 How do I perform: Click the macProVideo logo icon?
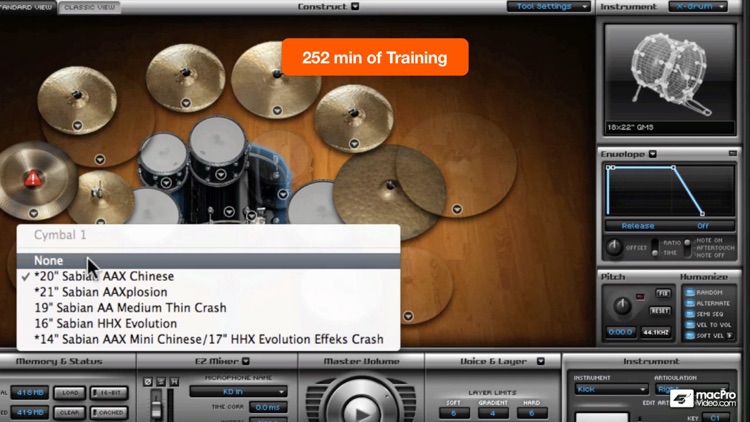(681, 398)
